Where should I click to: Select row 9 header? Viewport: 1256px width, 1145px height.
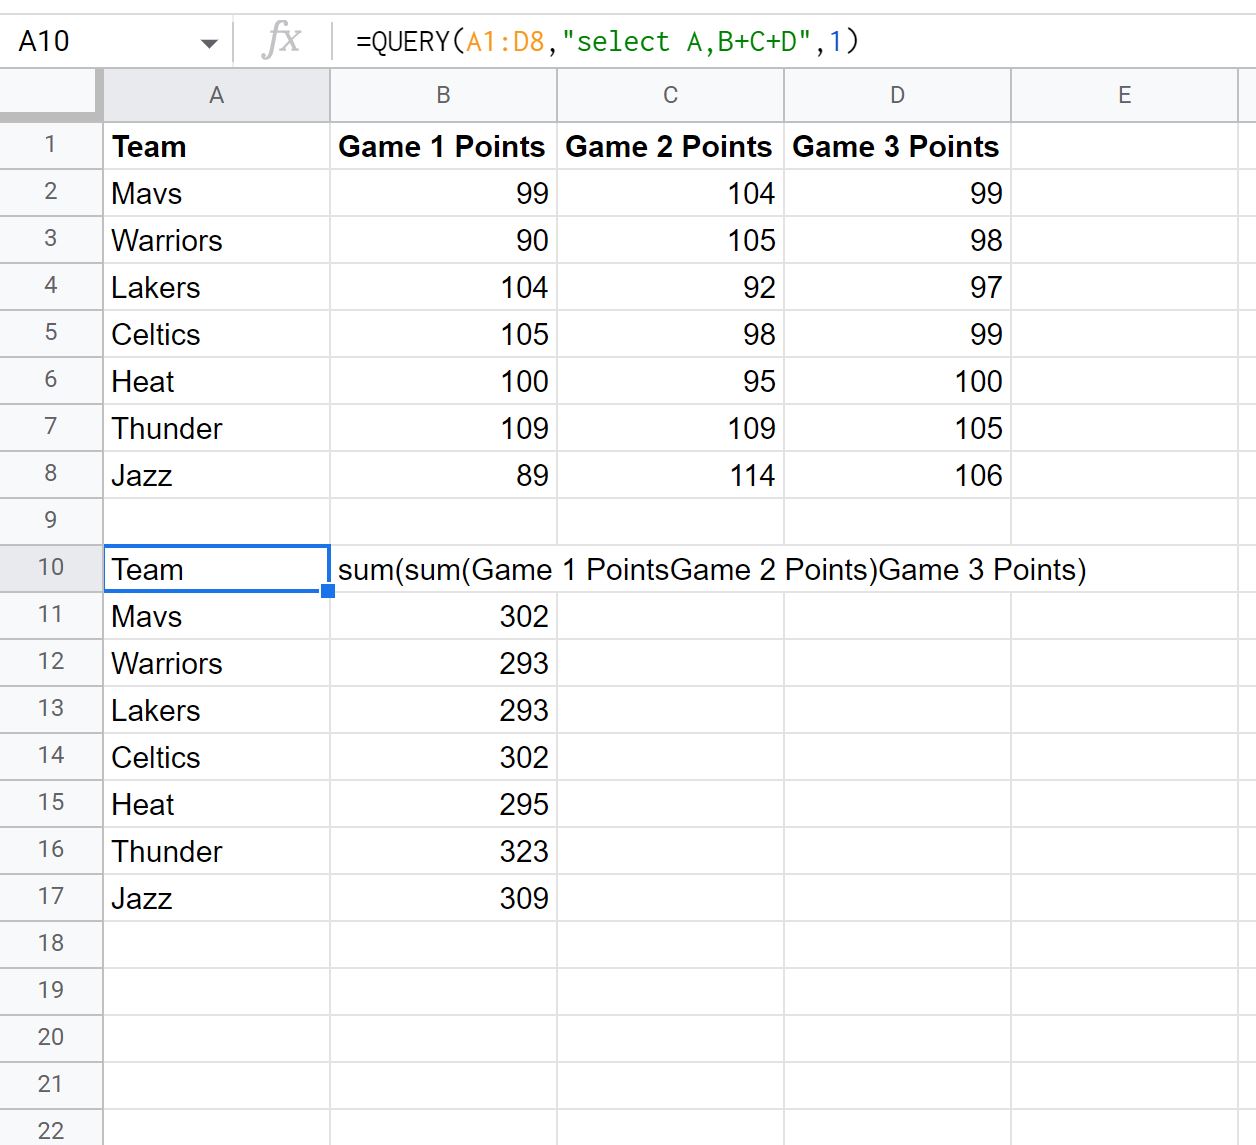50,521
